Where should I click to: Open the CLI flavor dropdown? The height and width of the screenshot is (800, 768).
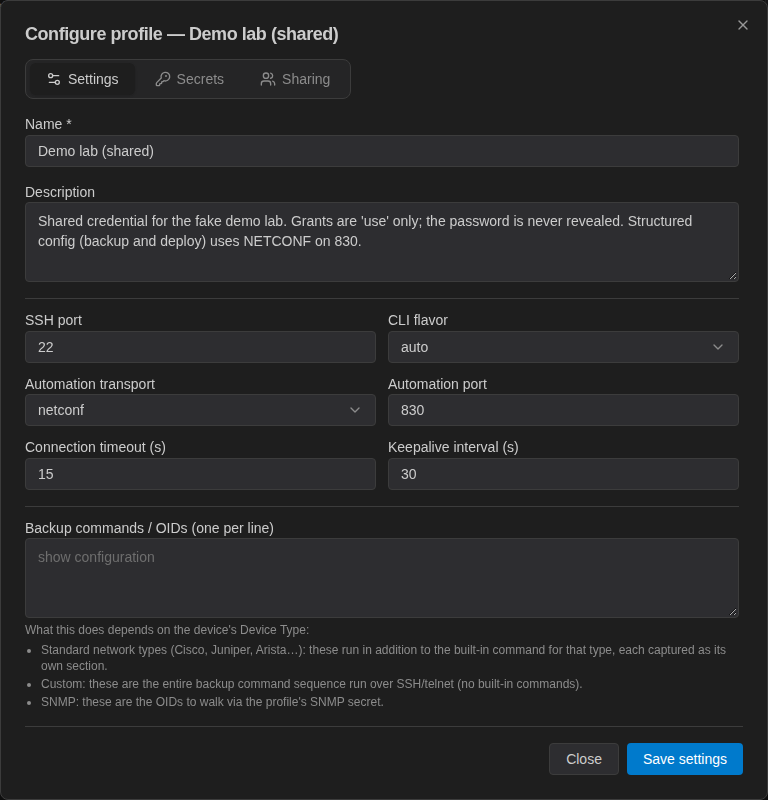[563, 347]
